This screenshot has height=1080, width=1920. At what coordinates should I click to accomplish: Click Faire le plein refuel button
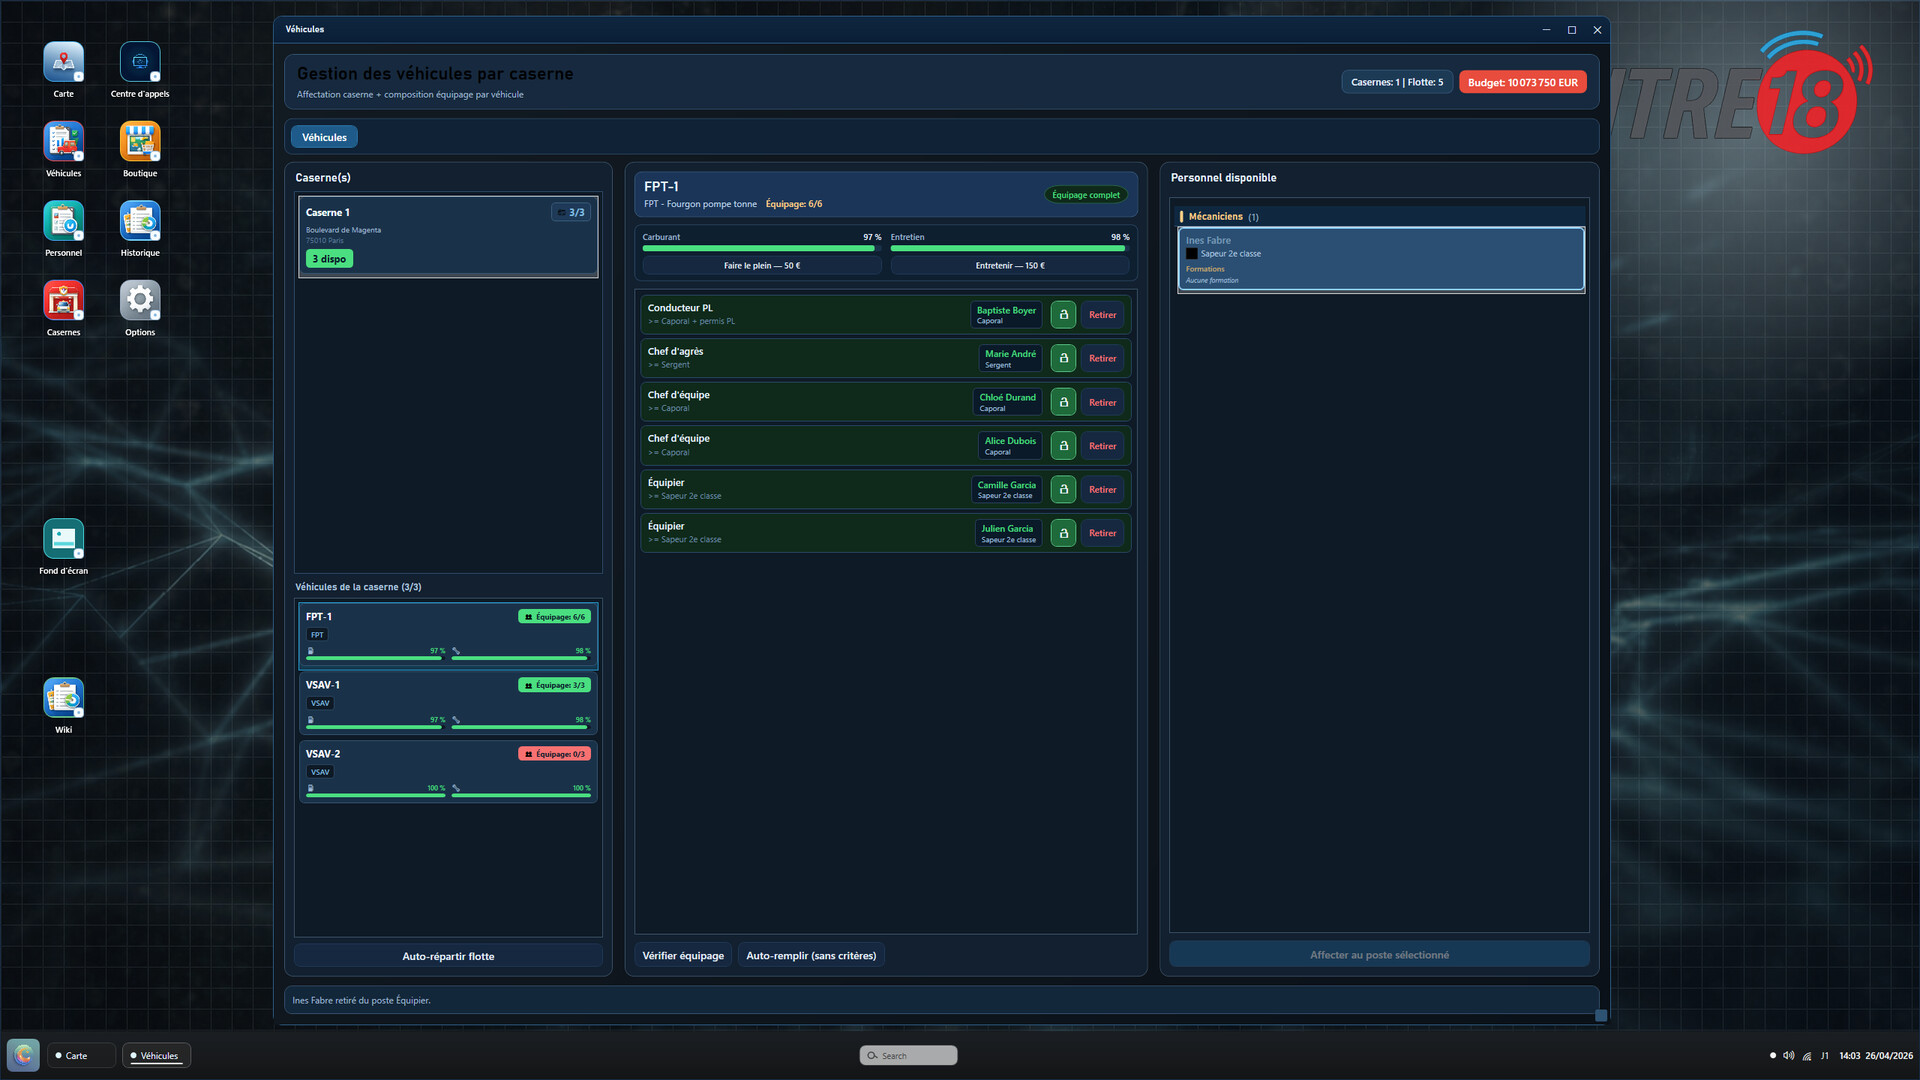point(762,266)
